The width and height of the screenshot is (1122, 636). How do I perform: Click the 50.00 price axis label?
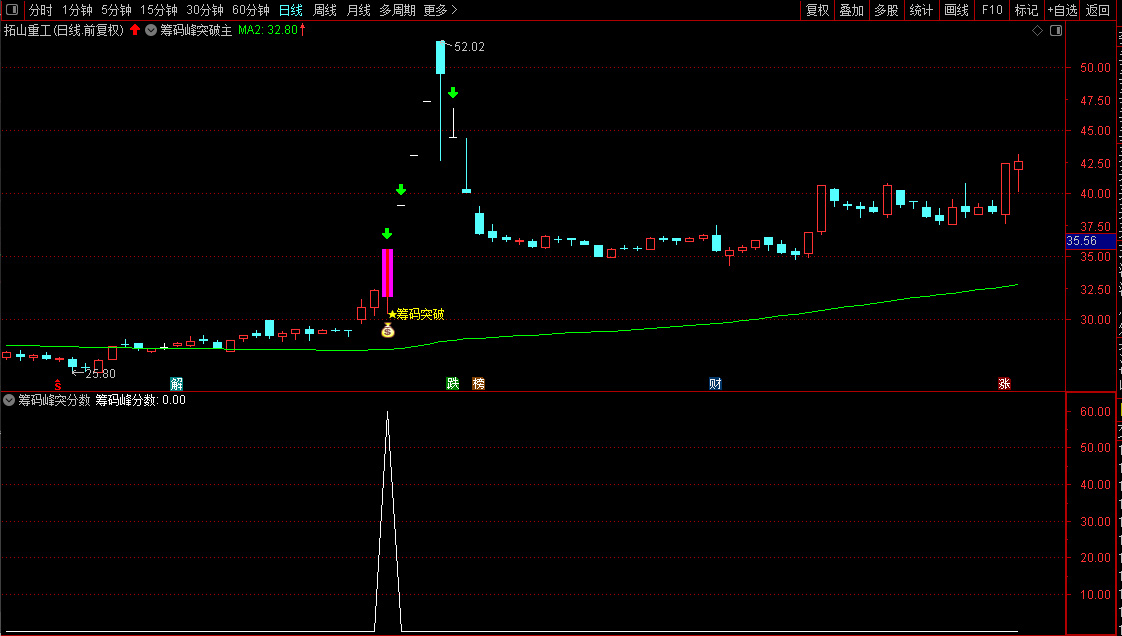tap(1096, 68)
